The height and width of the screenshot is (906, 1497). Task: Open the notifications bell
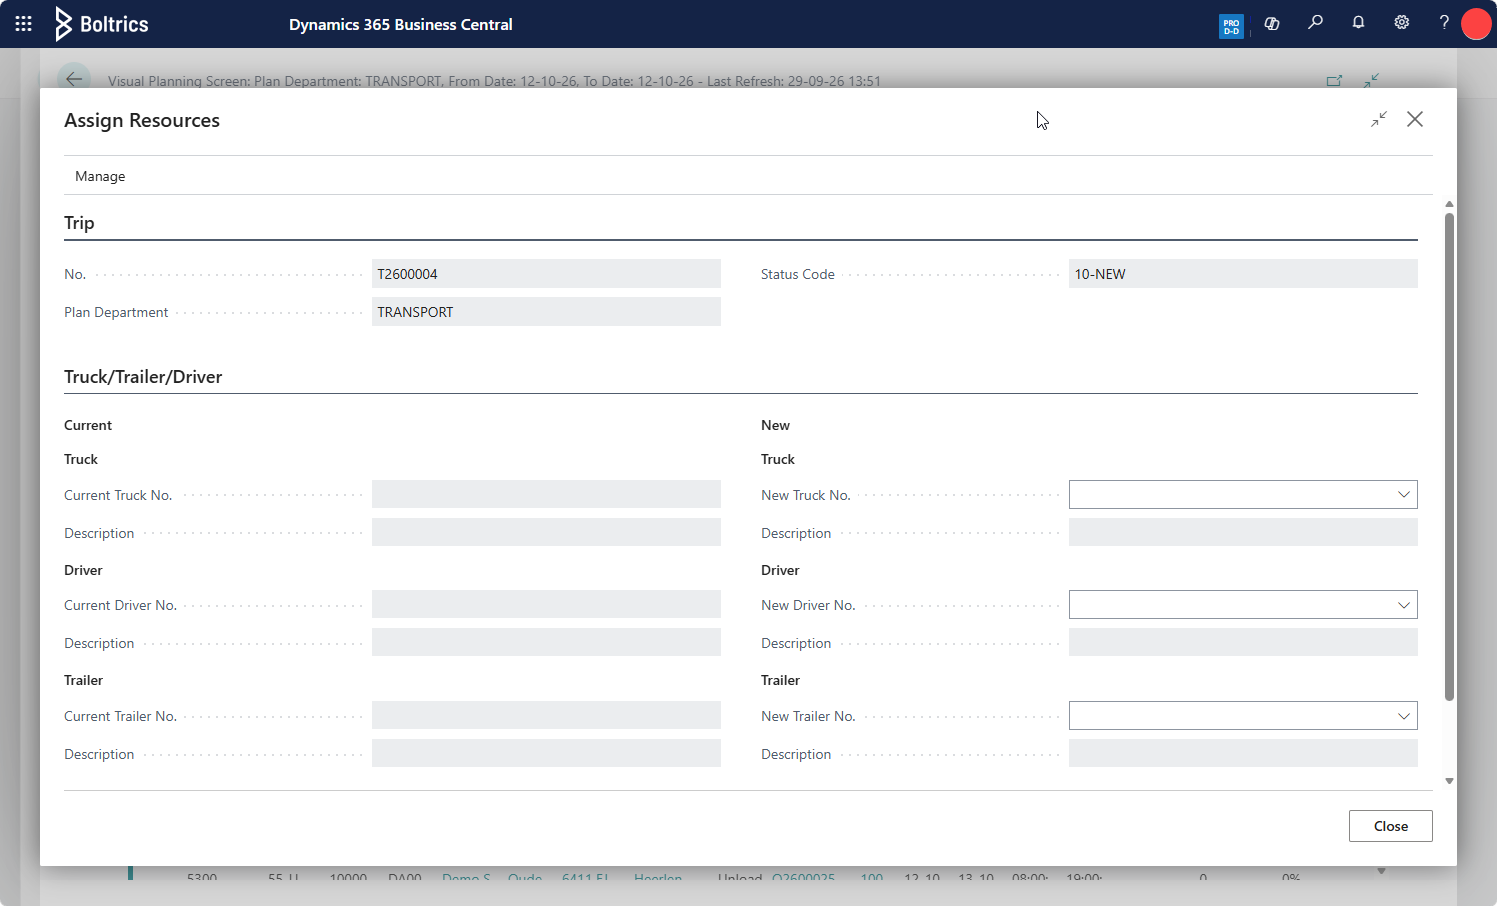point(1358,22)
